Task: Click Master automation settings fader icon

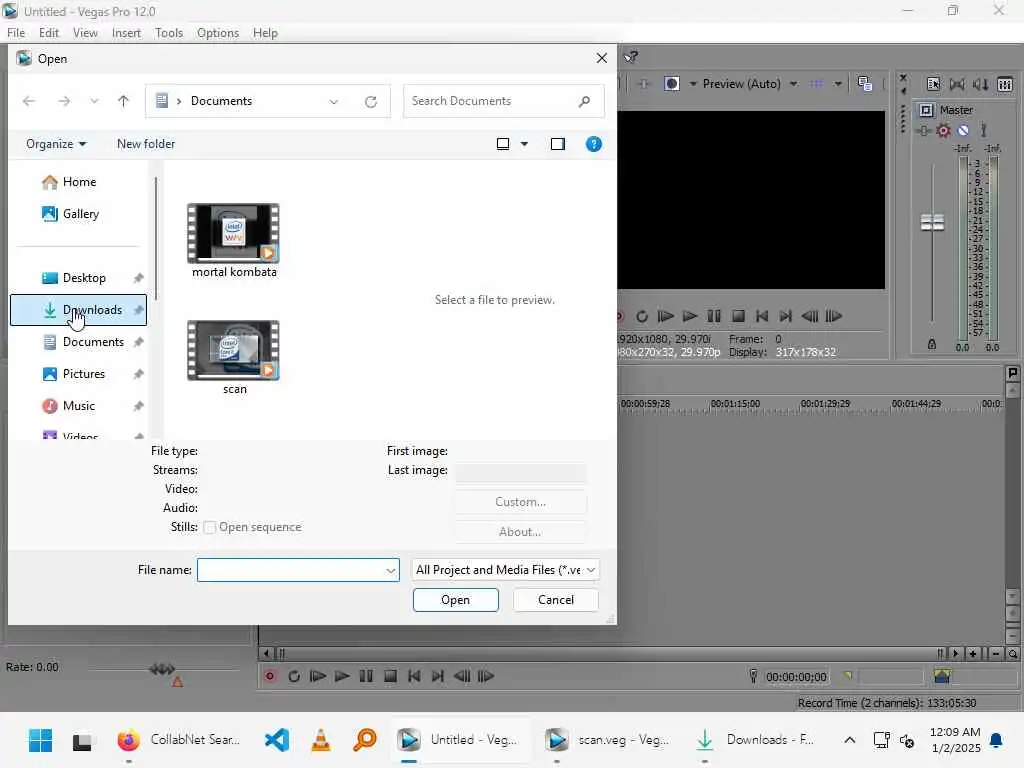Action: (923, 131)
